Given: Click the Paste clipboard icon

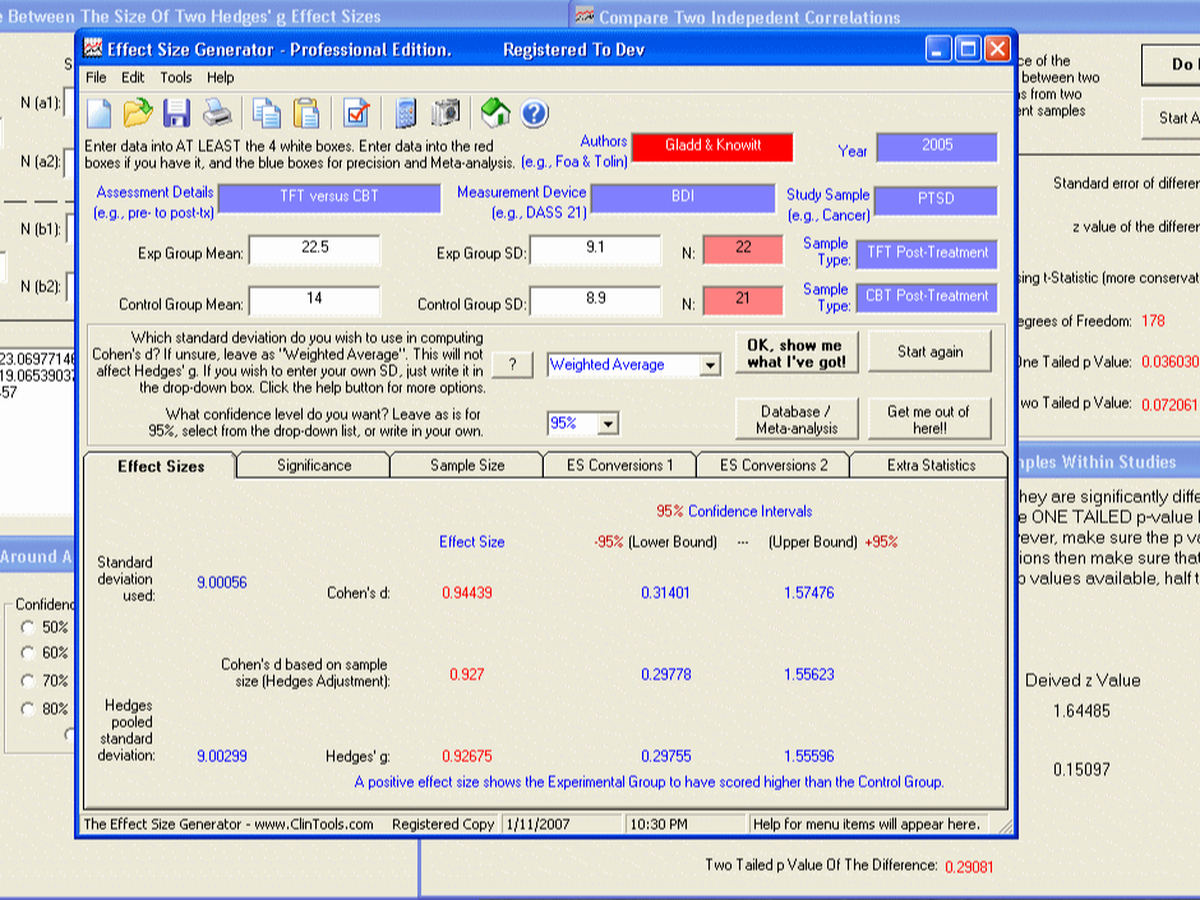Looking at the screenshot, I should tap(306, 113).
